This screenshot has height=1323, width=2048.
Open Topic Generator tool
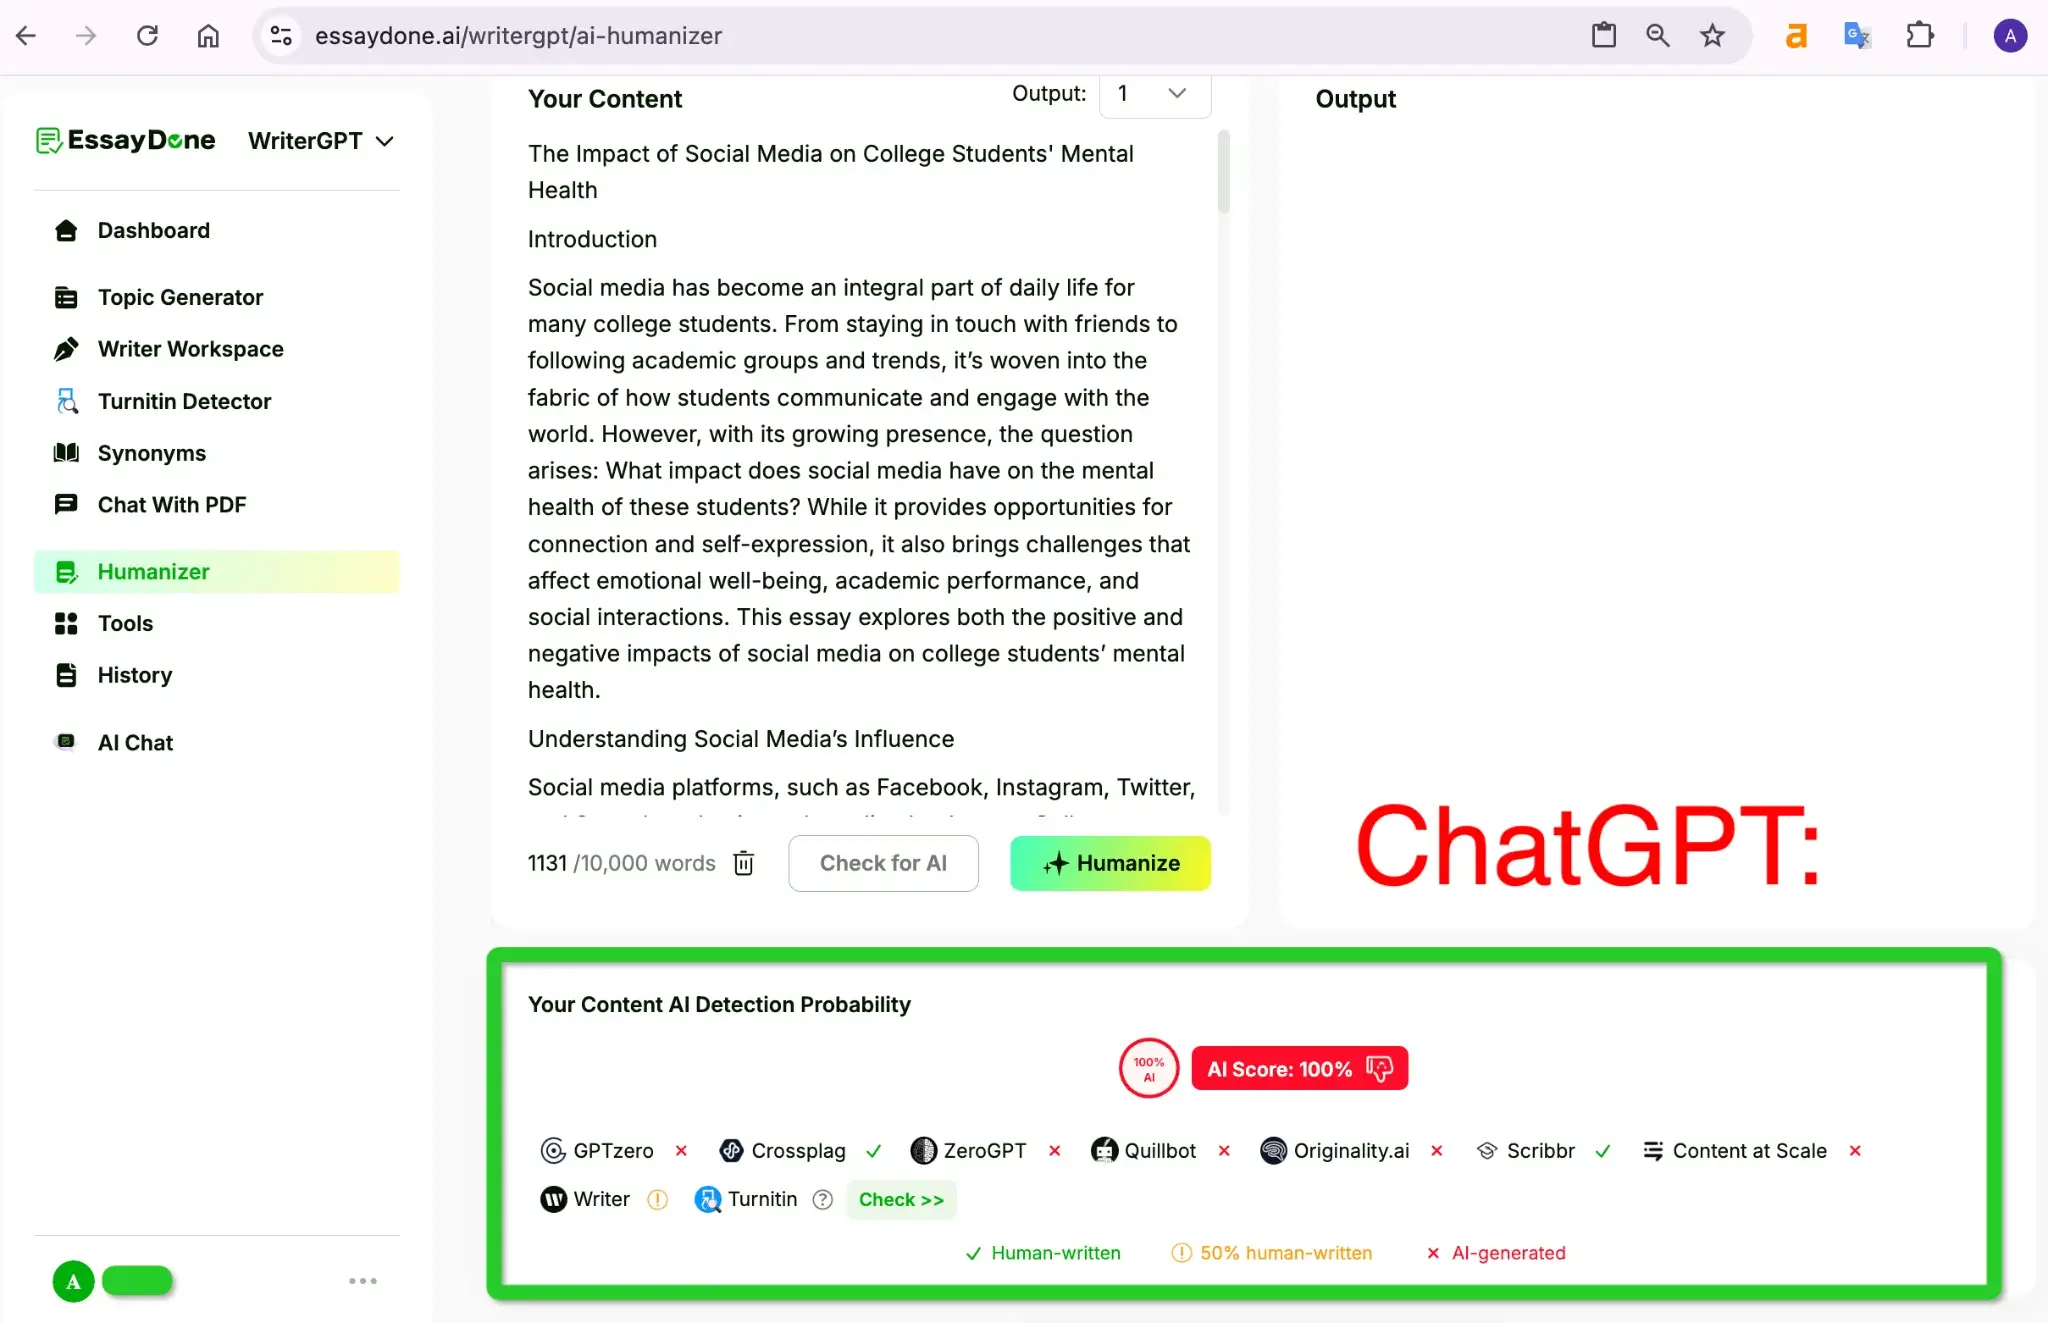(181, 297)
